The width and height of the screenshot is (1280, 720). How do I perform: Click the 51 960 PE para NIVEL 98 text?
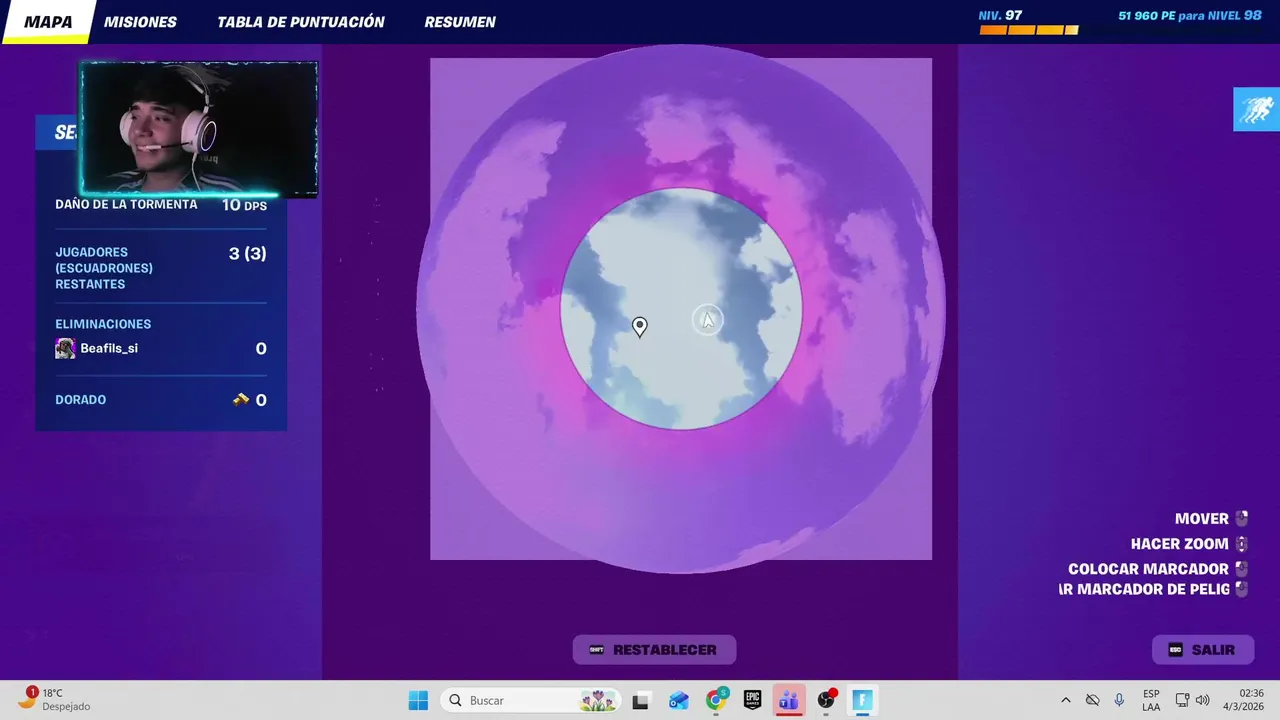[1190, 15]
